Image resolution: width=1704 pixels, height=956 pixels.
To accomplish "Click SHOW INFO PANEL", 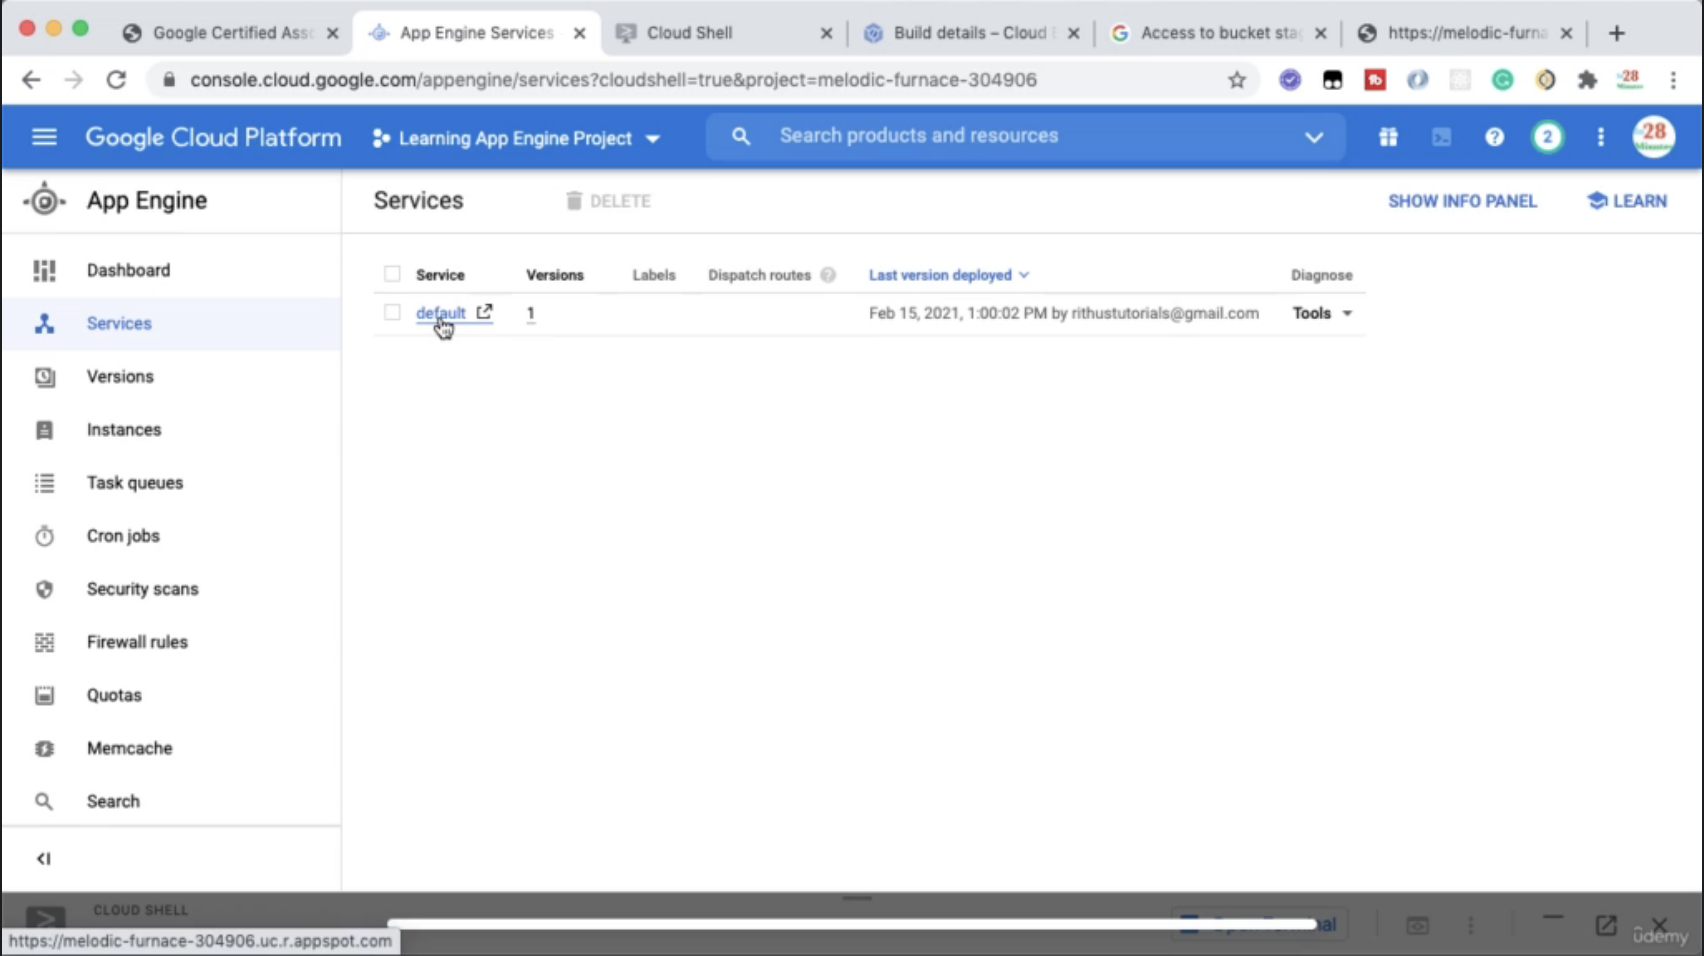I will [1462, 201].
